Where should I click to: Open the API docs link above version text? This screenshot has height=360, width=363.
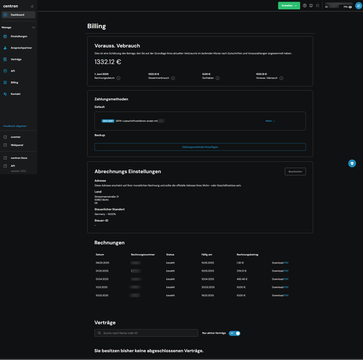click(x=13, y=166)
